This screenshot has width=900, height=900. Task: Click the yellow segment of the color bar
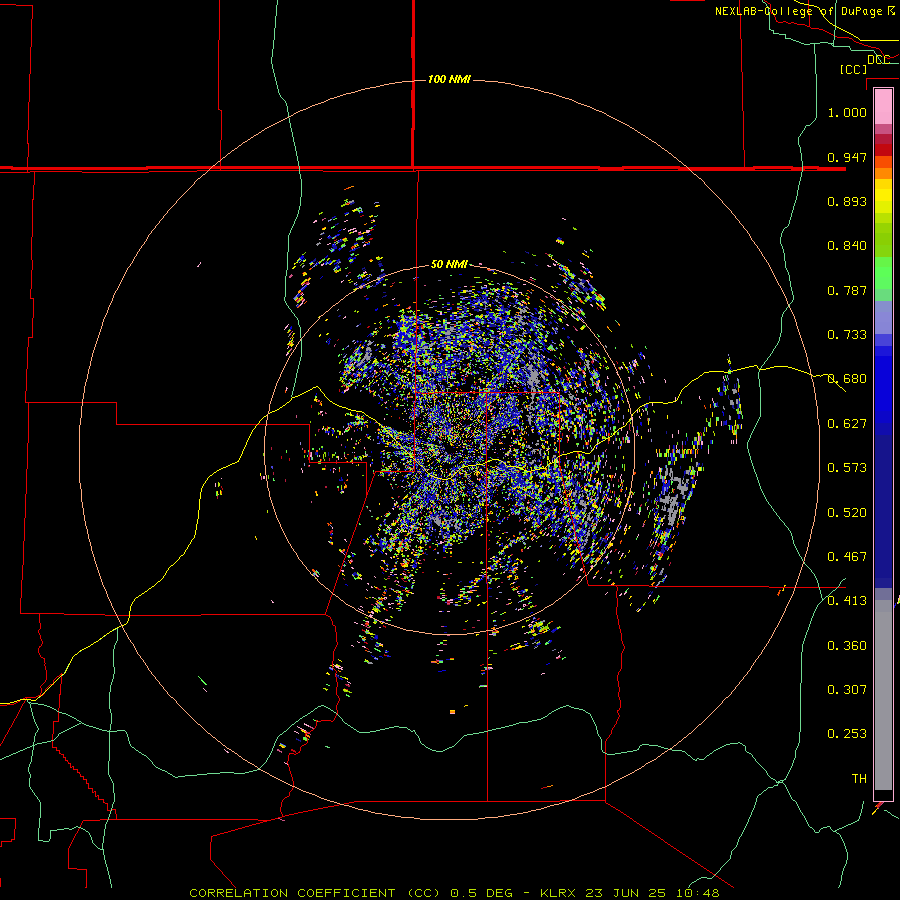pos(883,196)
